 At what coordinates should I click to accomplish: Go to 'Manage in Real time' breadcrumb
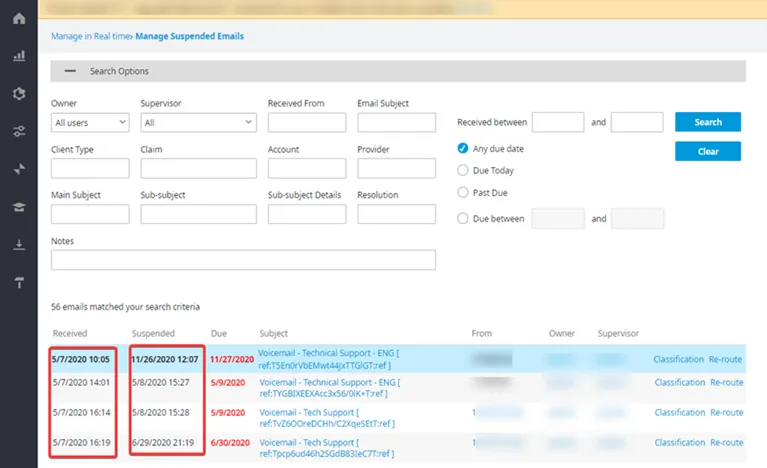tap(91, 36)
